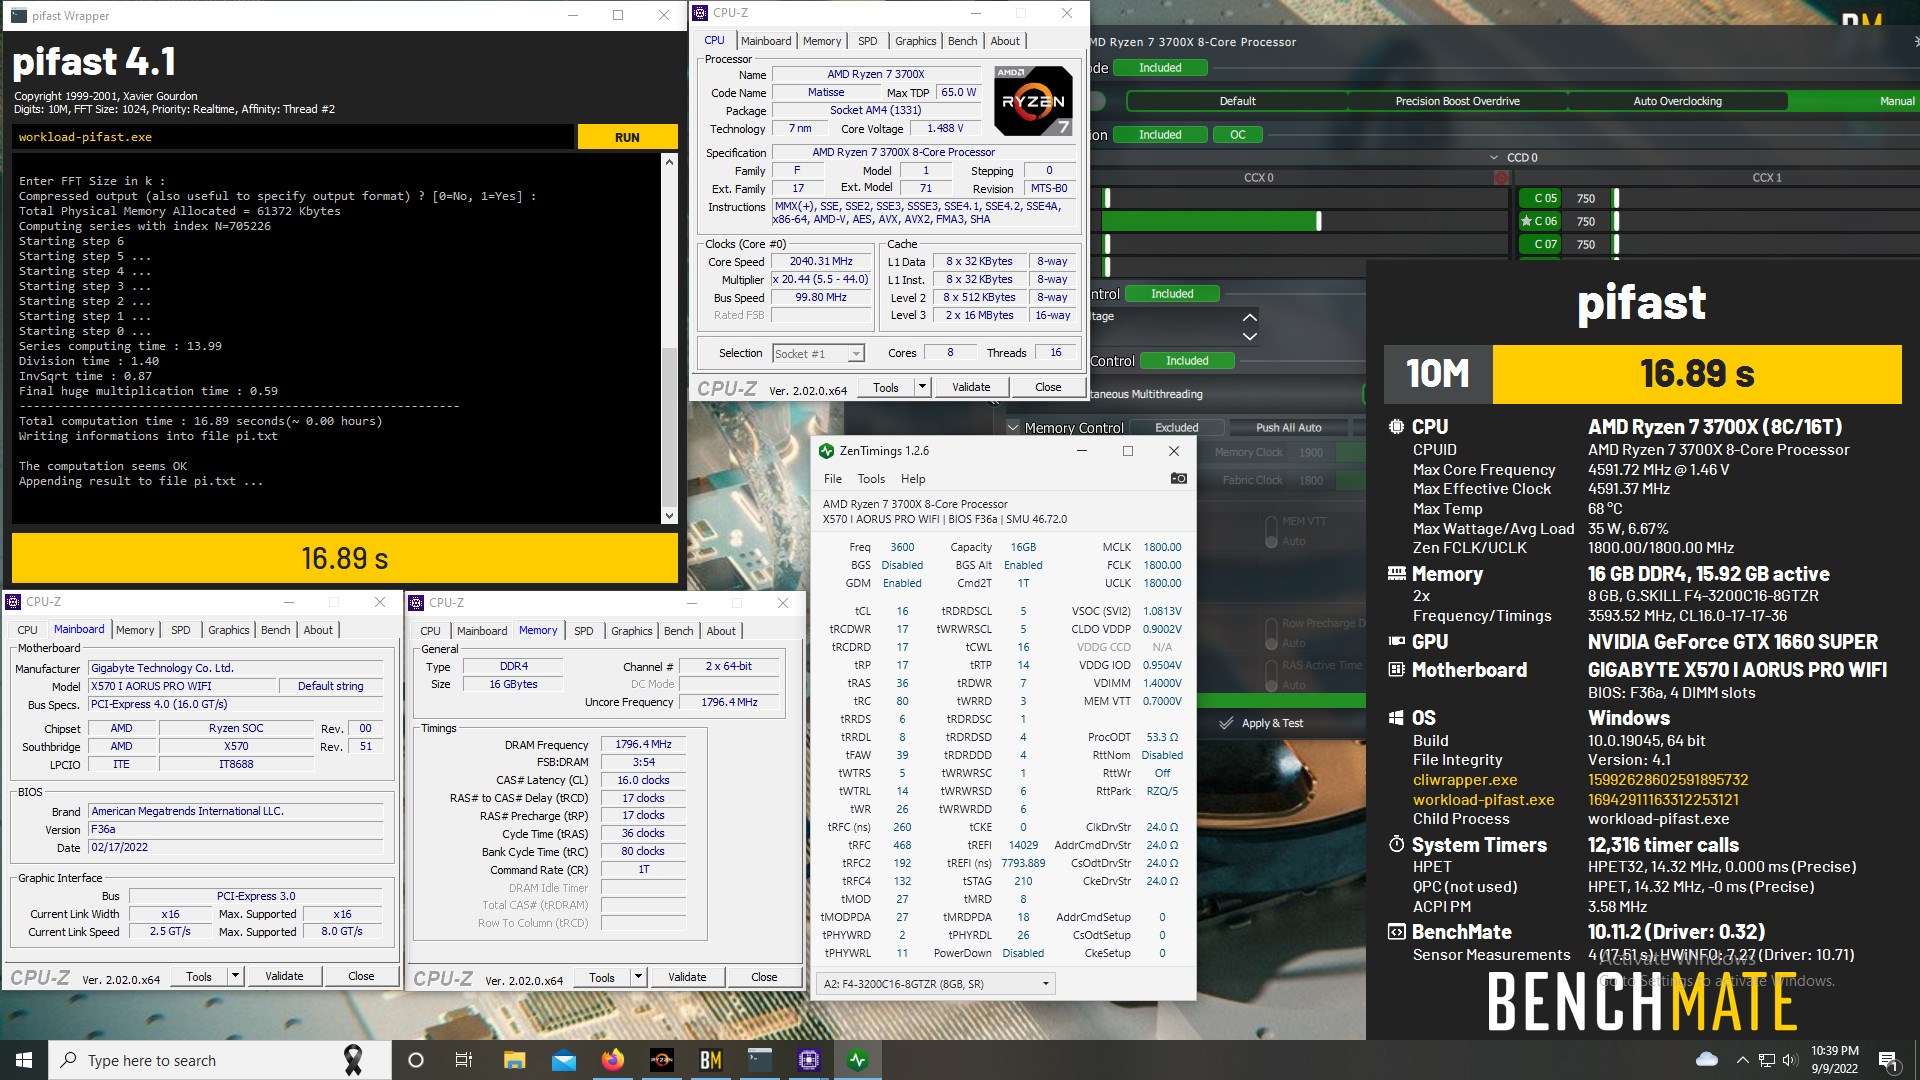1920x1080 pixels.
Task: Click the C 05 frequency slider handle
Action: click(1616, 198)
